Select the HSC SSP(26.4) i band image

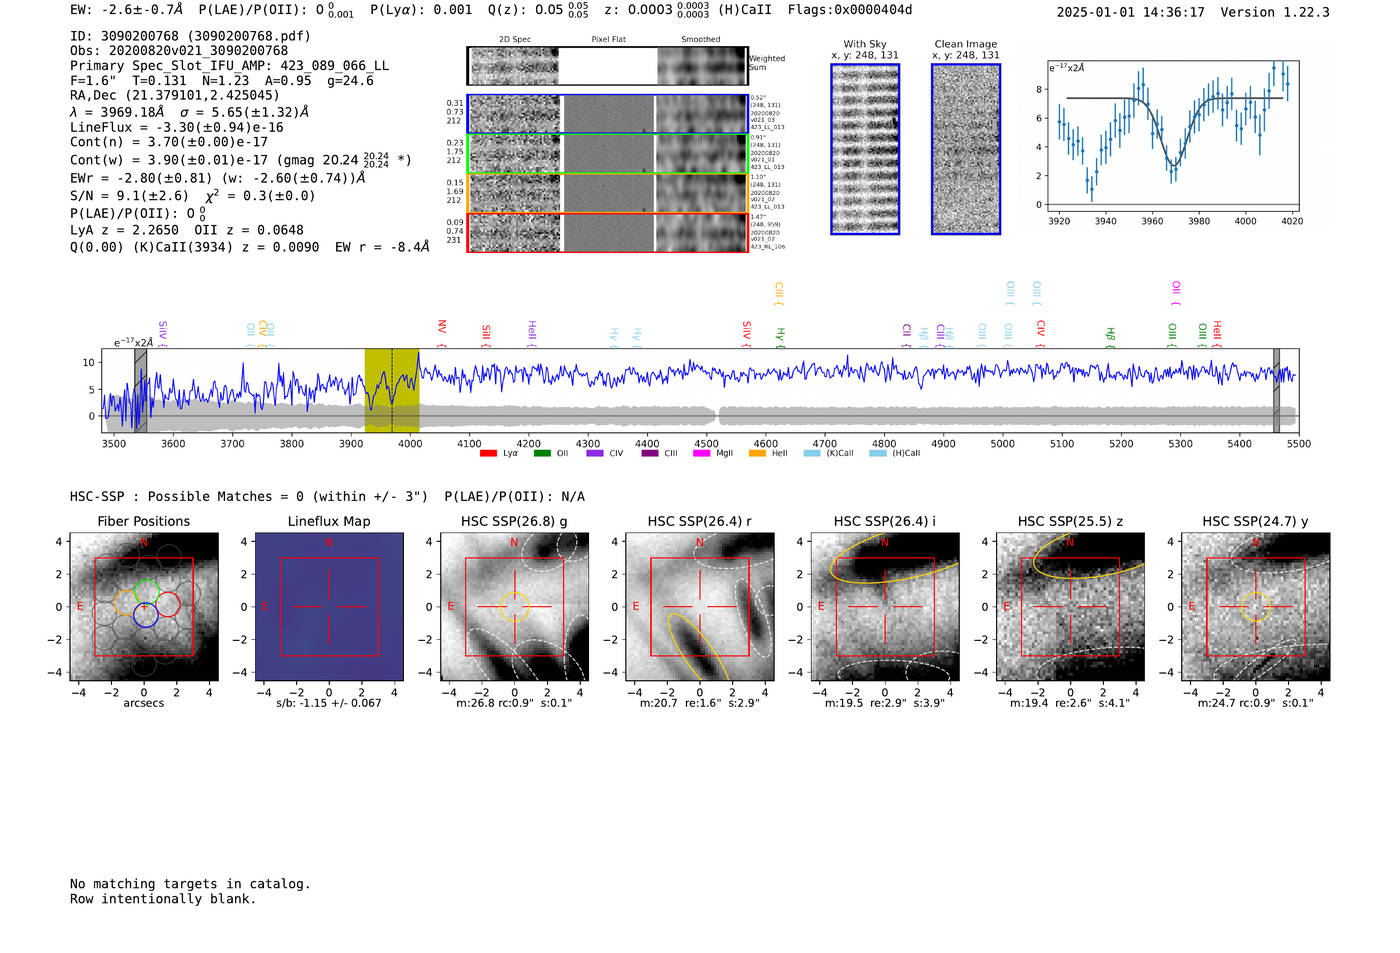pyautogui.click(x=885, y=607)
